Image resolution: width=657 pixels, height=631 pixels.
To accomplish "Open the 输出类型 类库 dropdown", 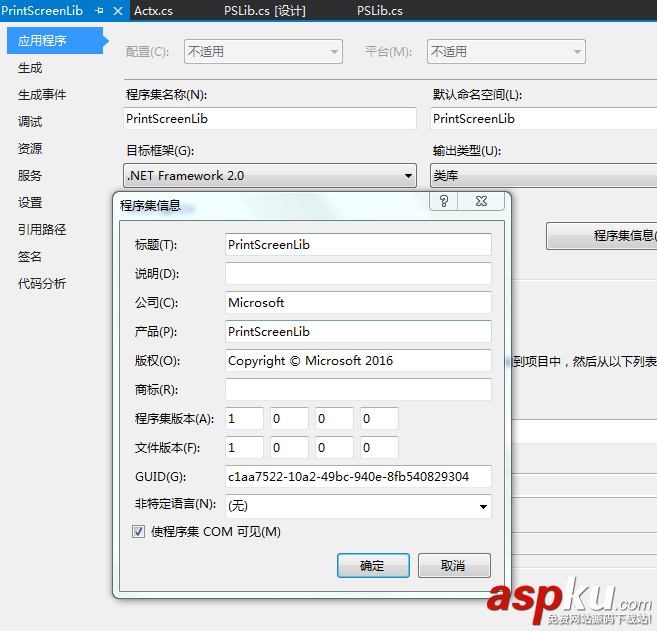I will pyautogui.click(x=543, y=176).
